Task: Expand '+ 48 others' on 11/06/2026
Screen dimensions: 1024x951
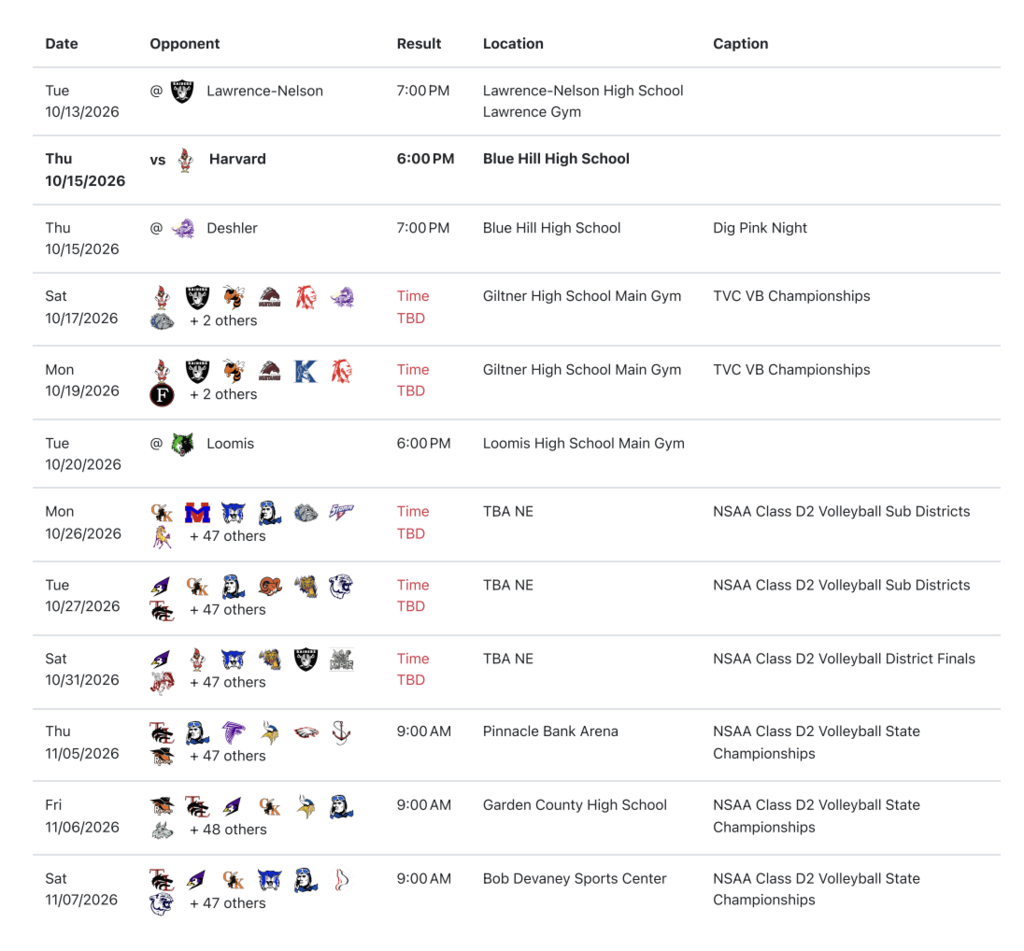Action: pos(228,830)
